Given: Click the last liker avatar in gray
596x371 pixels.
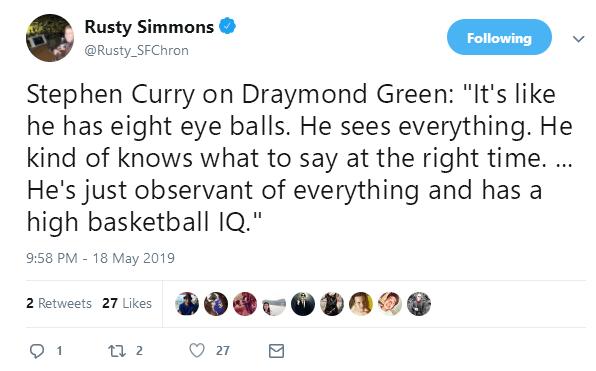Looking at the screenshot, I should (419, 304).
